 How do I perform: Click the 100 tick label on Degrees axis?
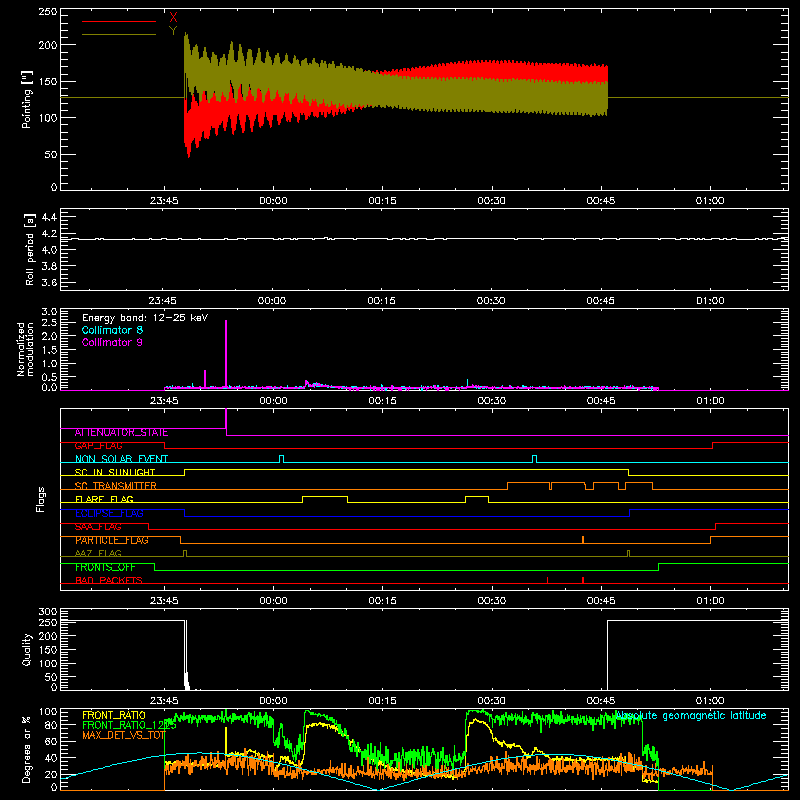click(47, 712)
